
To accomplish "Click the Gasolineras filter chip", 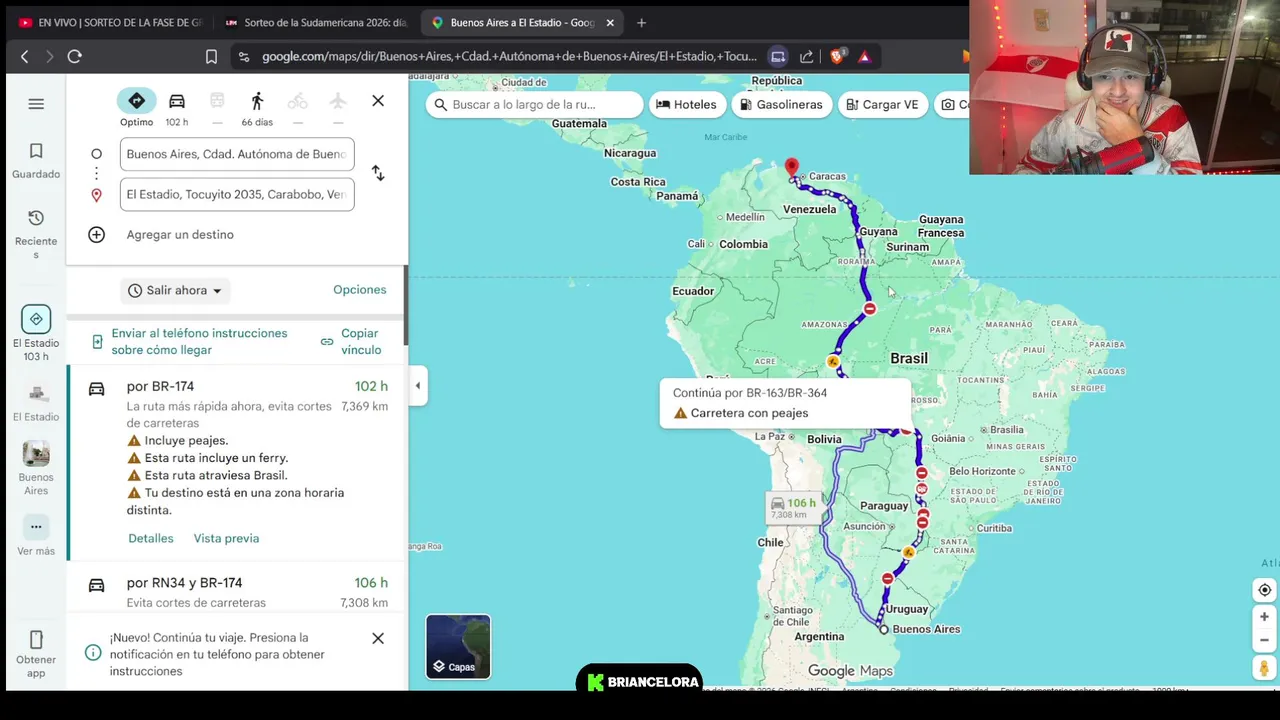I will click(782, 104).
